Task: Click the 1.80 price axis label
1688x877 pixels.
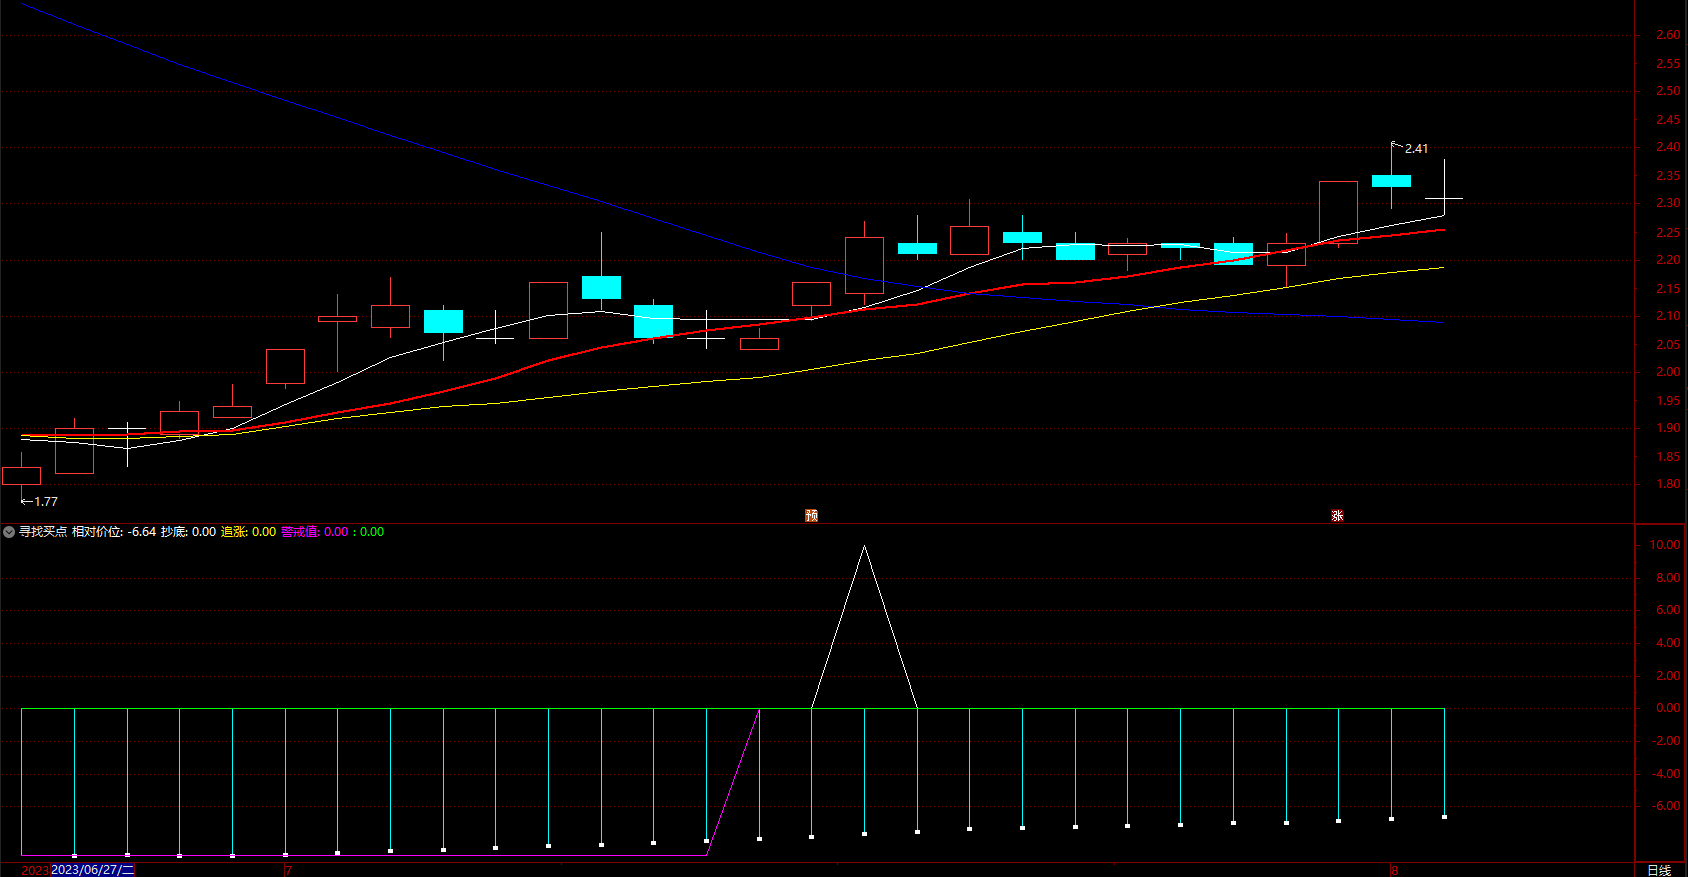Action: click(1668, 484)
